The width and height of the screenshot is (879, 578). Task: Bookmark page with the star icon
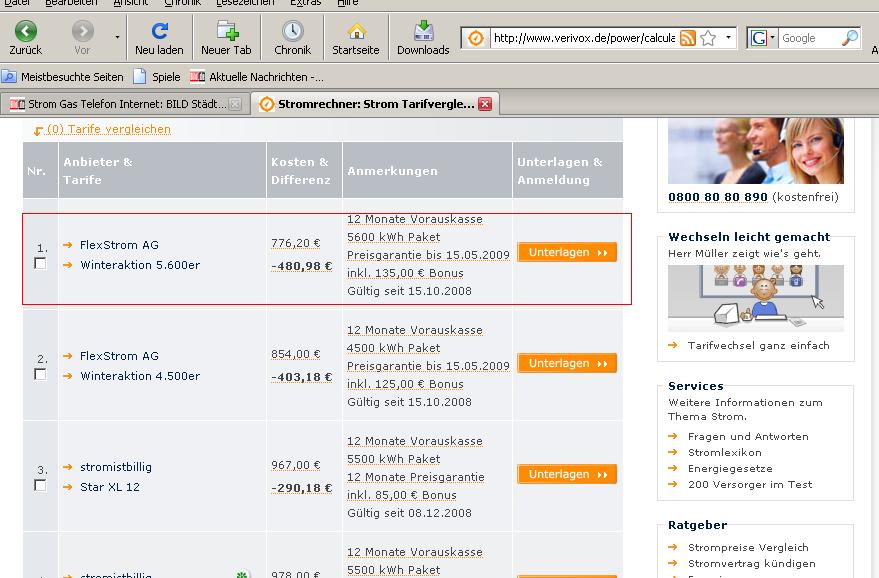(x=708, y=38)
